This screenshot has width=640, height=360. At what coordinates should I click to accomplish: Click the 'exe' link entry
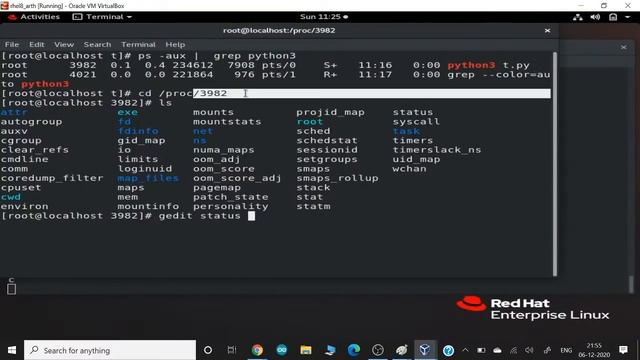click(x=127, y=112)
